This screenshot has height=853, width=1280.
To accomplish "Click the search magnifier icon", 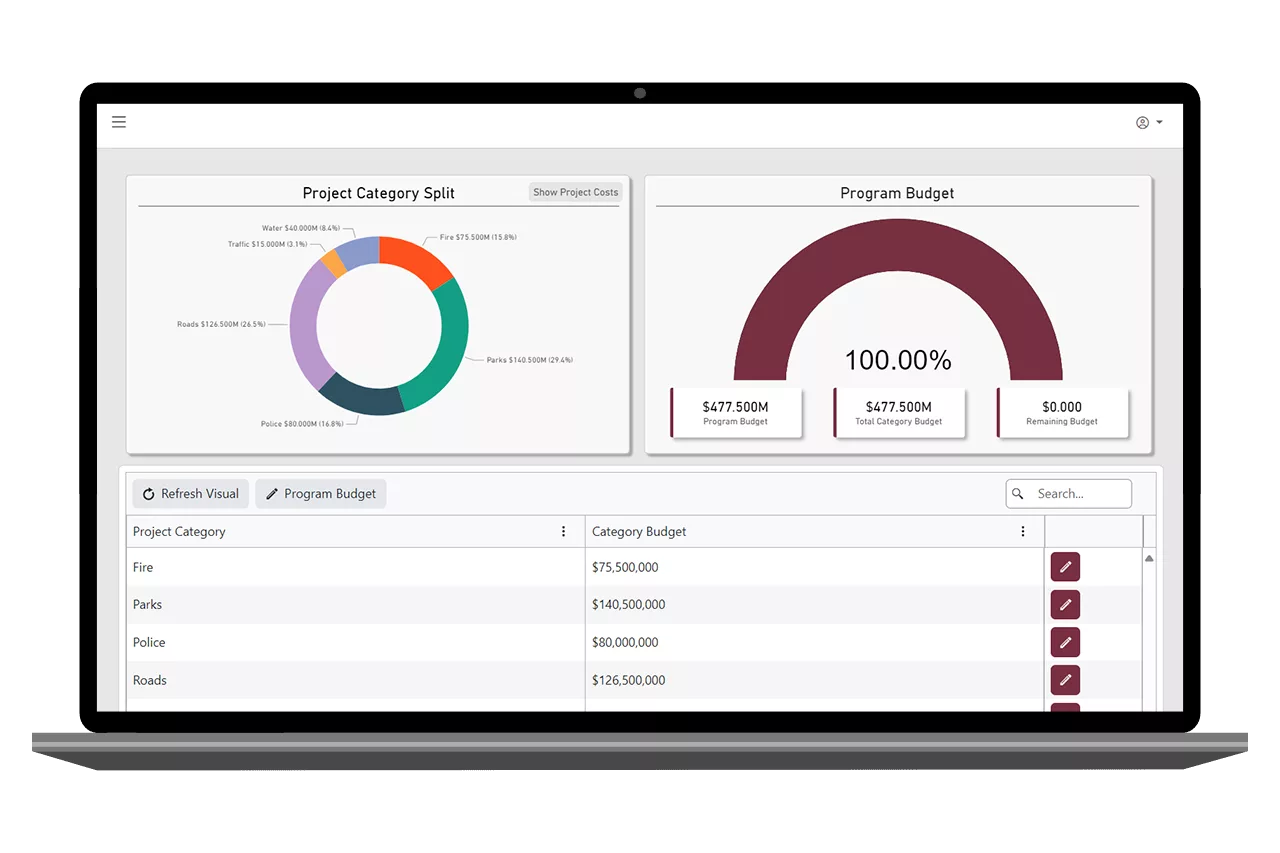I will coord(1019,494).
